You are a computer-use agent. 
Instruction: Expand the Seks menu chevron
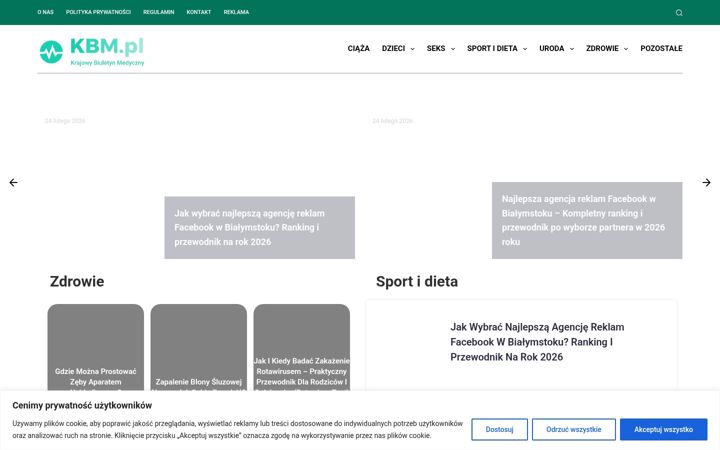(x=453, y=49)
